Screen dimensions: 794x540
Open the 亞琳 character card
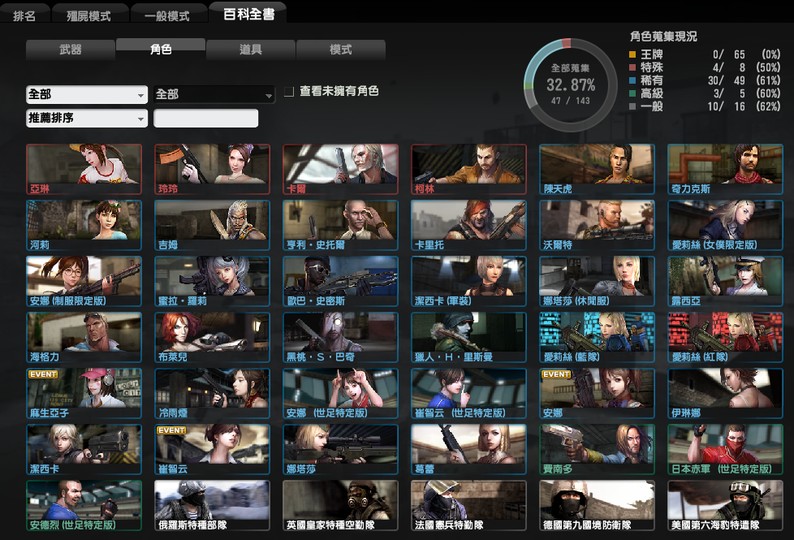pyautogui.click(x=84, y=169)
